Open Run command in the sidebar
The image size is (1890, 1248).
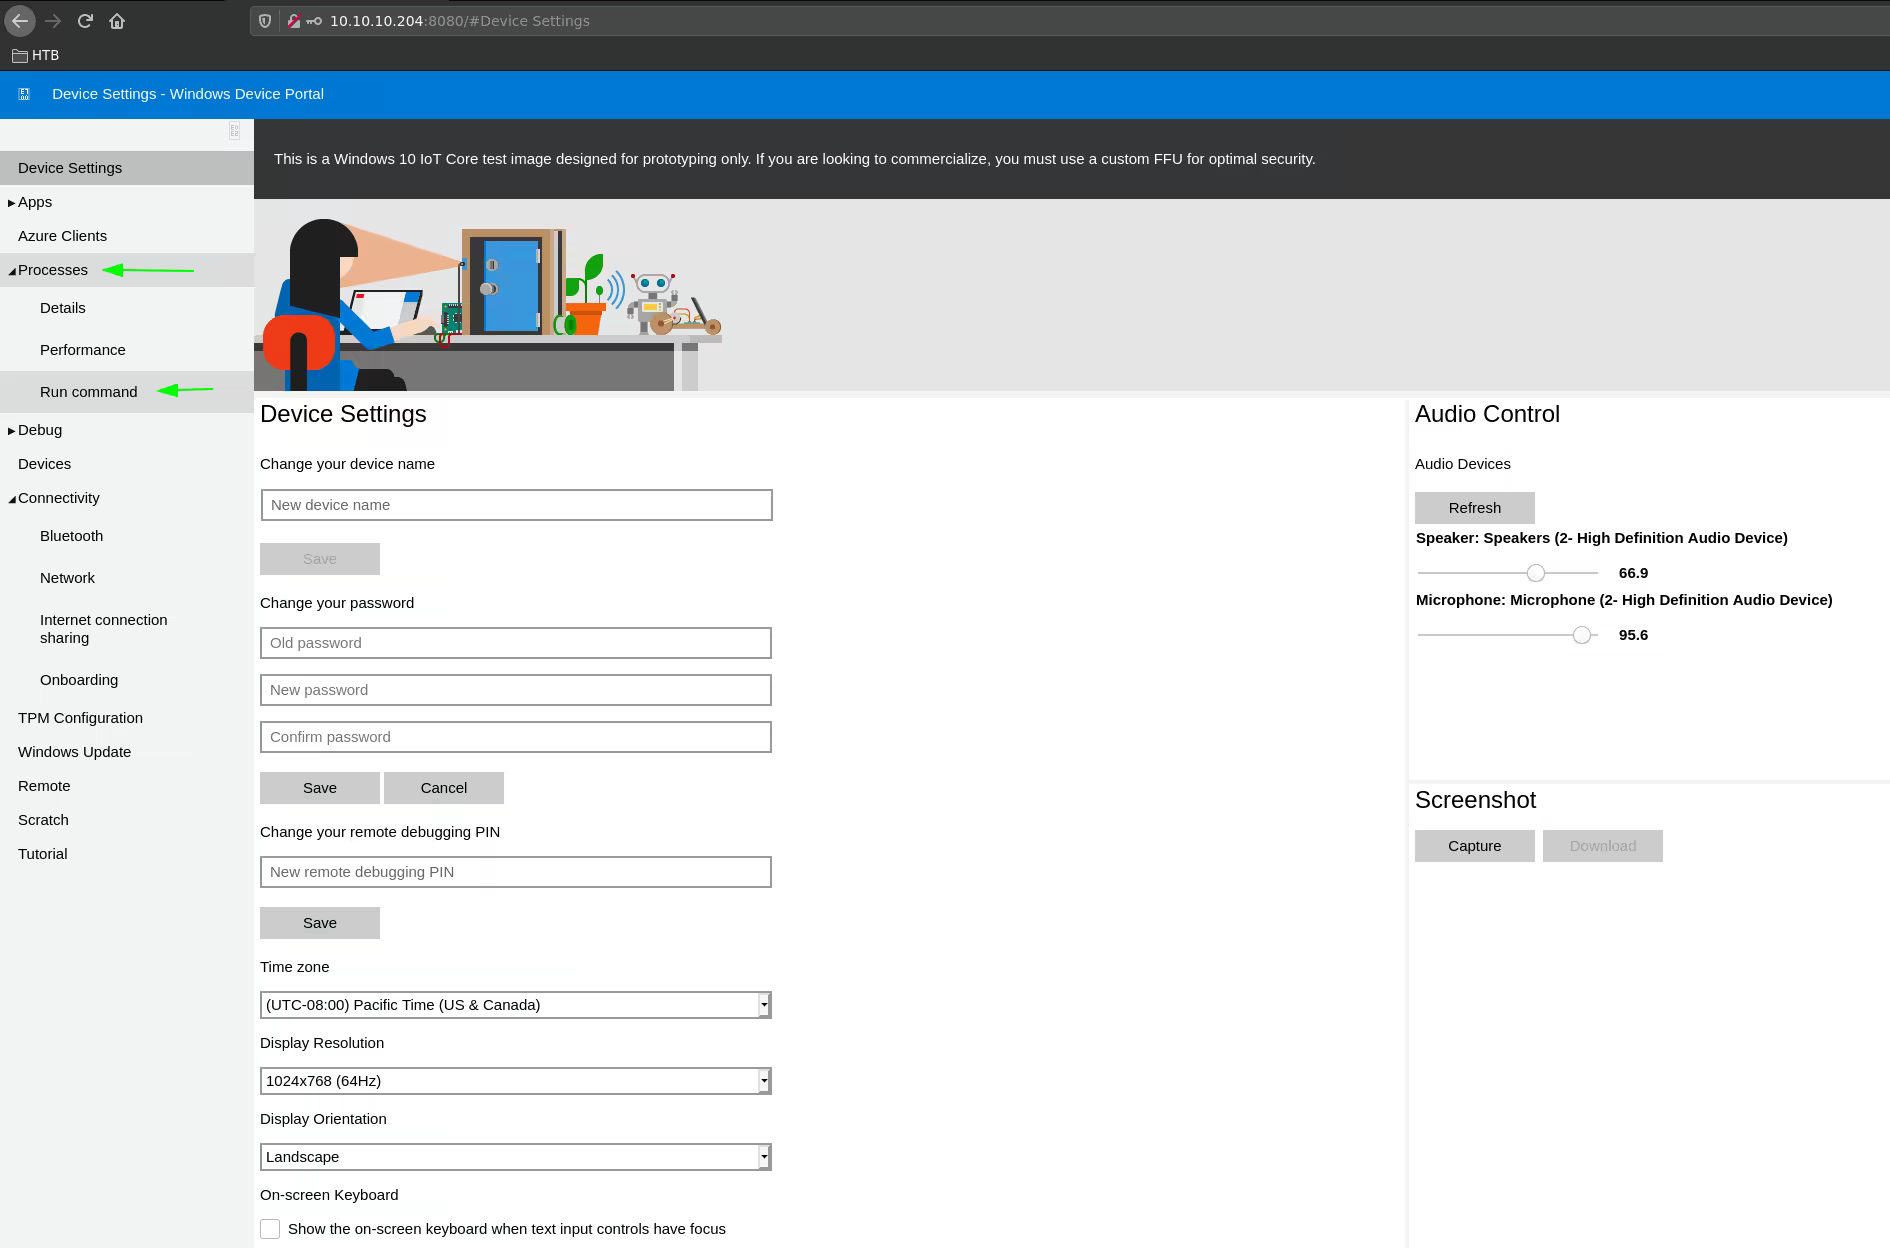pyautogui.click(x=89, y=392)
